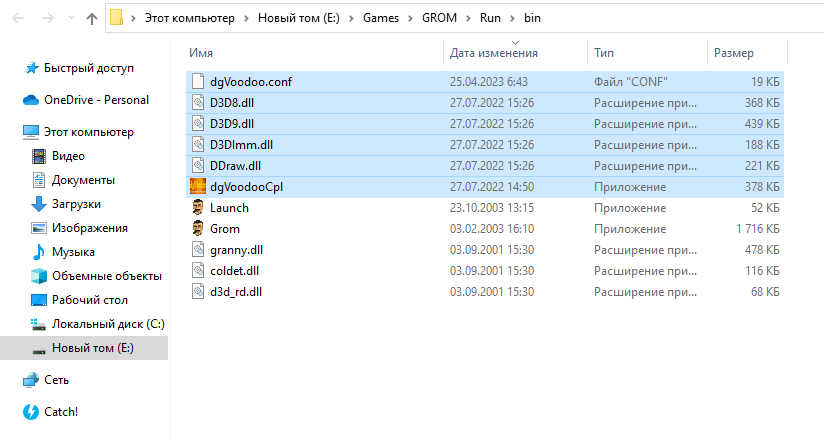Click the Catch! lightning icon
Viewport: 824px width, 440px height.
31,411
